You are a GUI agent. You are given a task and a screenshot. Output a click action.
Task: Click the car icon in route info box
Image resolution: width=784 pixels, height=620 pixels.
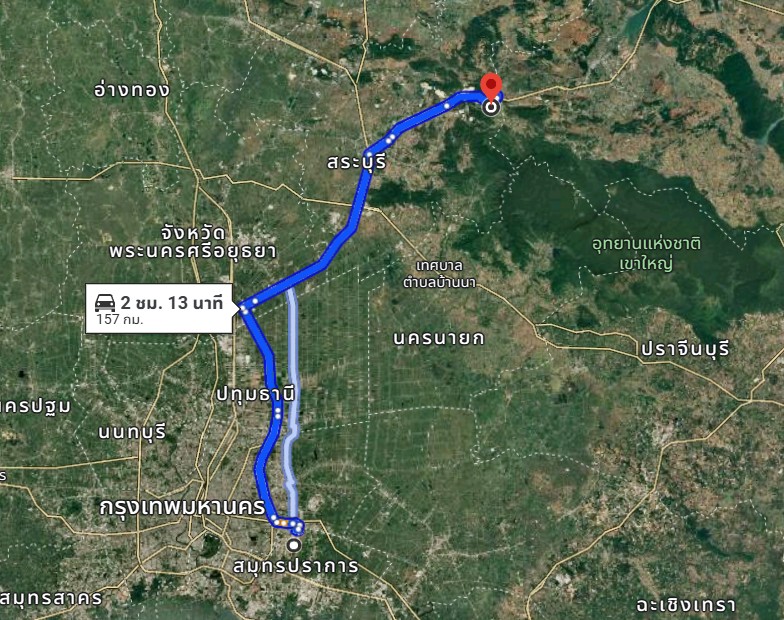tap(105, 303)
